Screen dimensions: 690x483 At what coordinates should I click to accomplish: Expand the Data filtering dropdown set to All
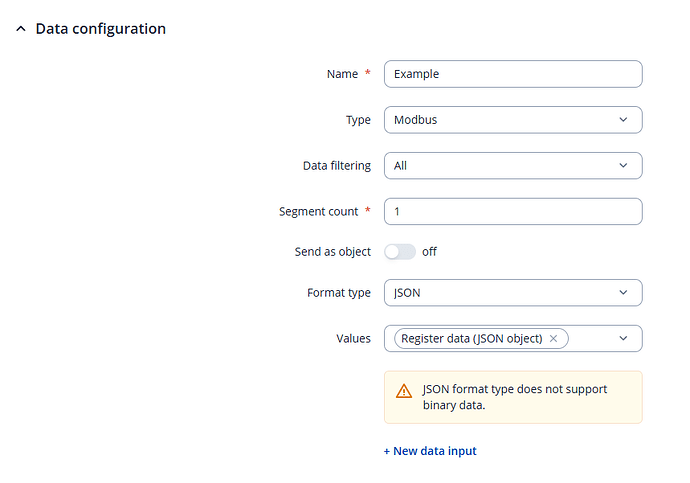pos(512,166)
